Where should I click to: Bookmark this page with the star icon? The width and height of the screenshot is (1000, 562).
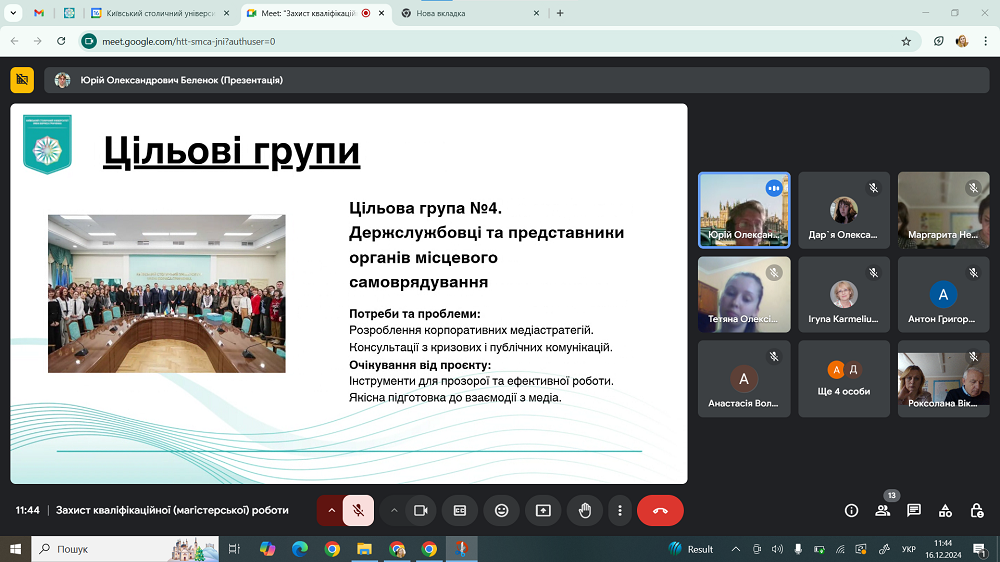point(906,41)
